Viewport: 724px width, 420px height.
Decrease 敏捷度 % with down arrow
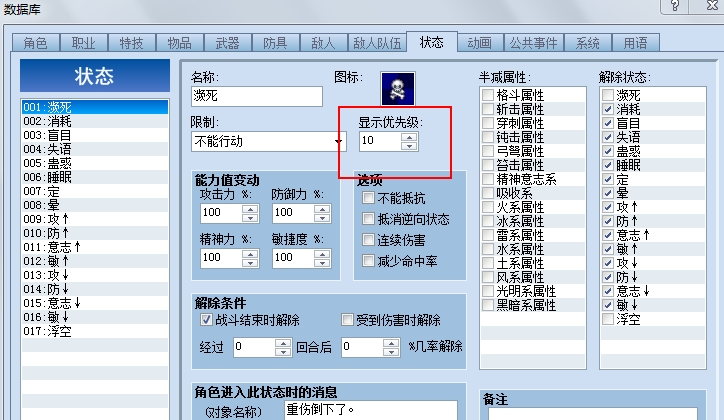[x=322, y=263]
